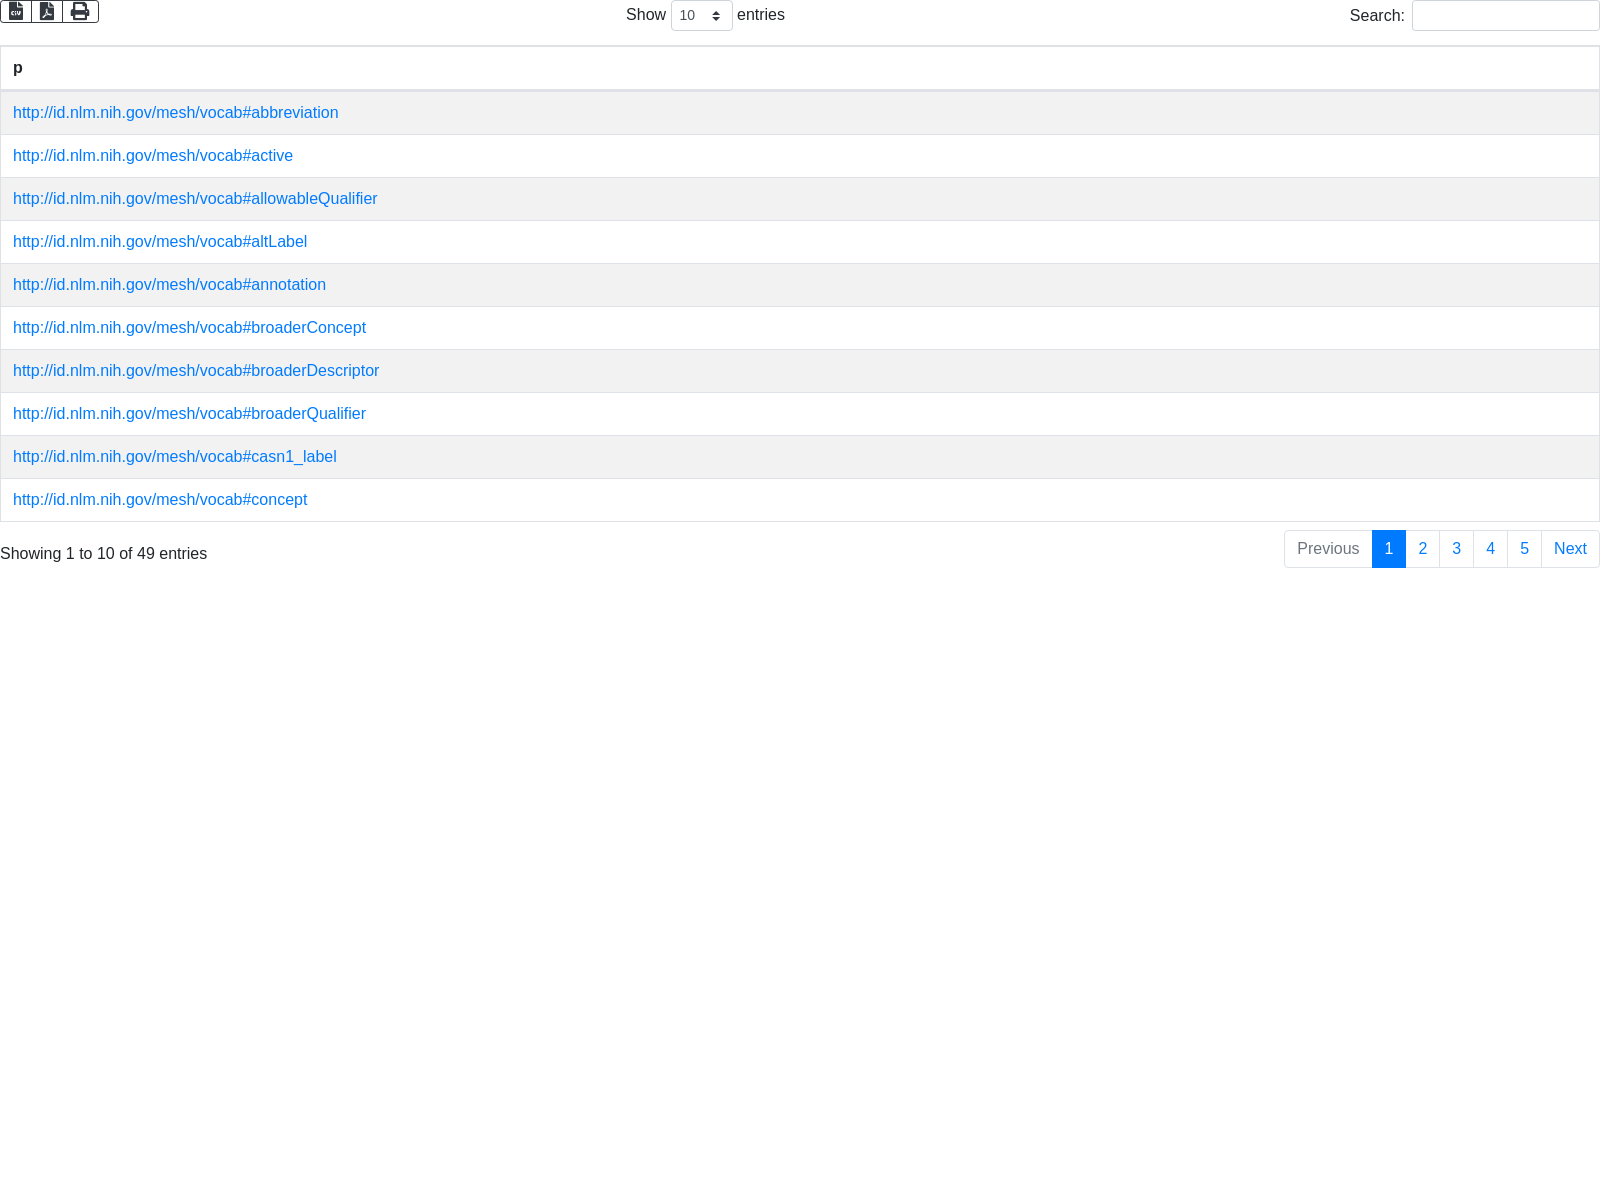Open the vocab#concept link

[x=160, y=500]
